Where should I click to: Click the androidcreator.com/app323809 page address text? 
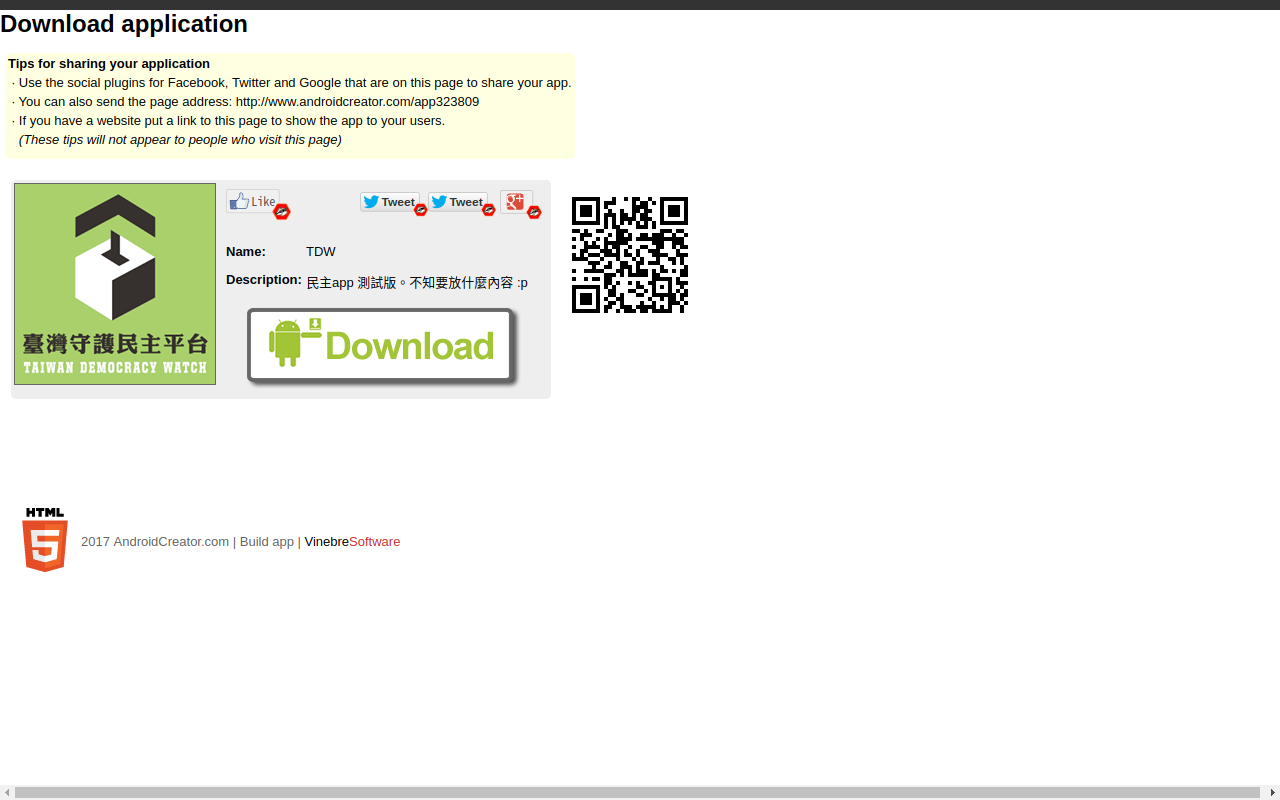pyautogui.click(x=357, y=102)
